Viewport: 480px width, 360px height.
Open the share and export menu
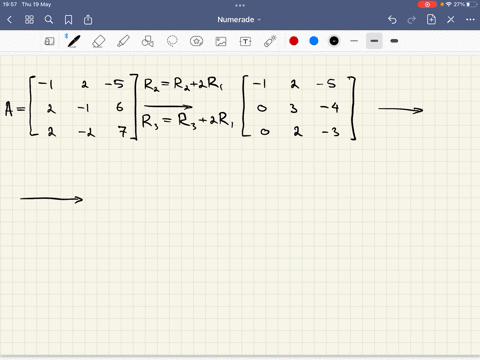88,20
